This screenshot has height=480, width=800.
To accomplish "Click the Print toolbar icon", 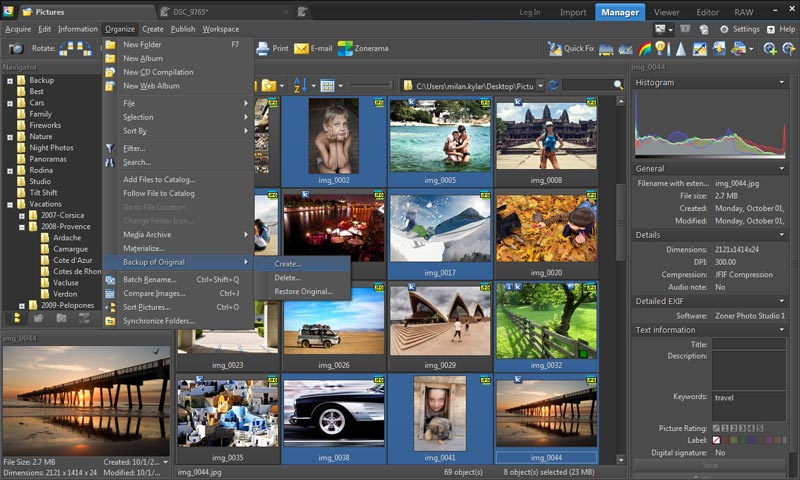I will pos(262,48).
